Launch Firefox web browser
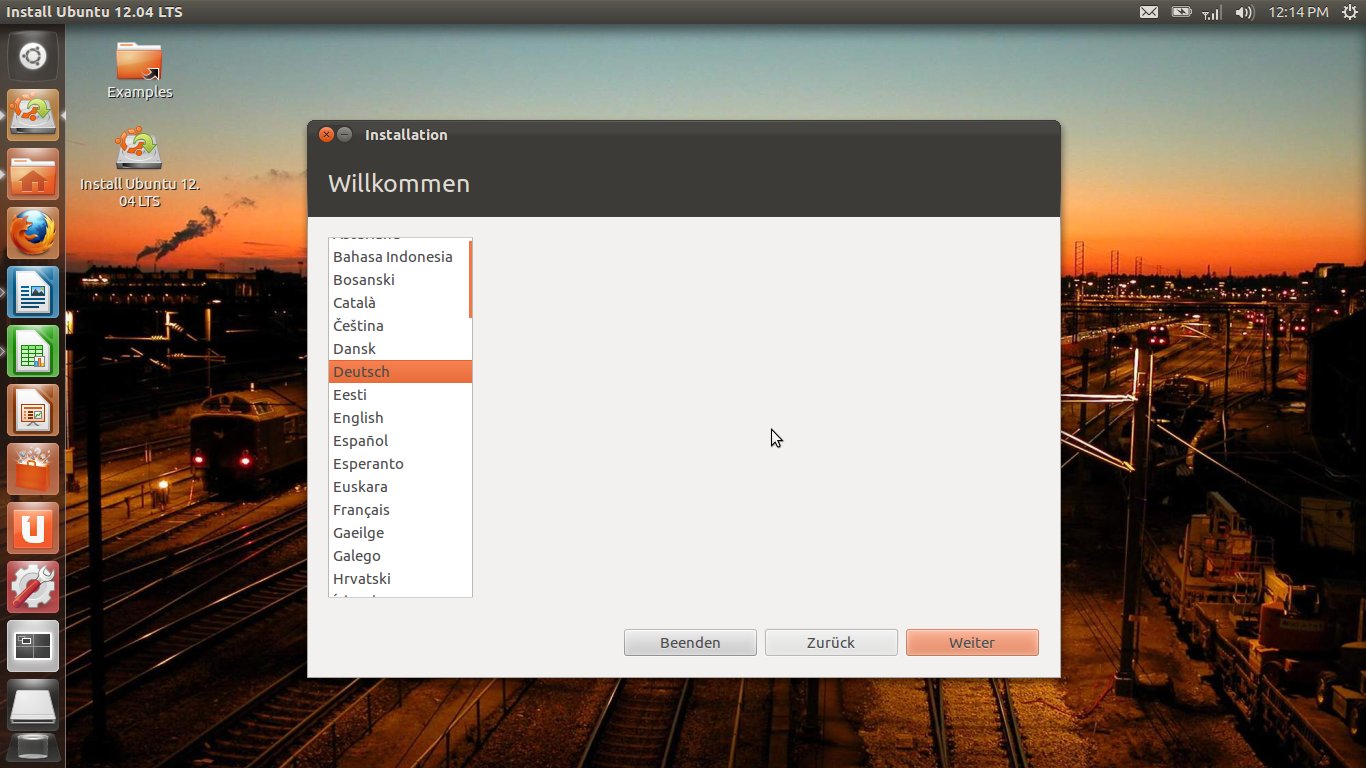 click(33, 233)
